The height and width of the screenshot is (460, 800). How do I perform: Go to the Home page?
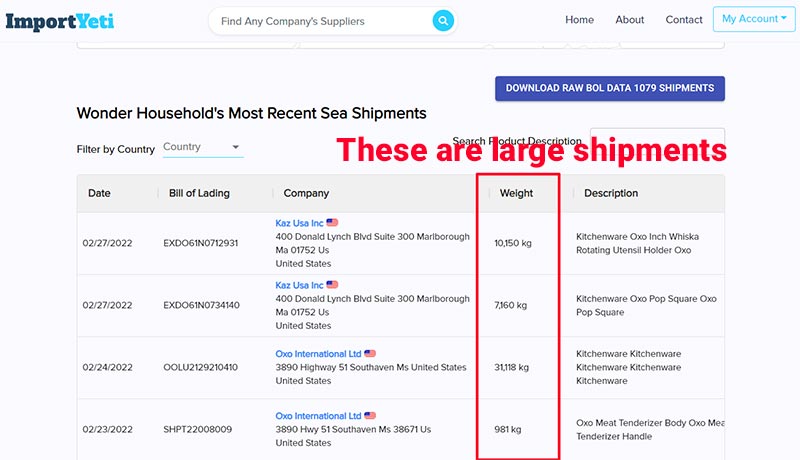point(579,20)
